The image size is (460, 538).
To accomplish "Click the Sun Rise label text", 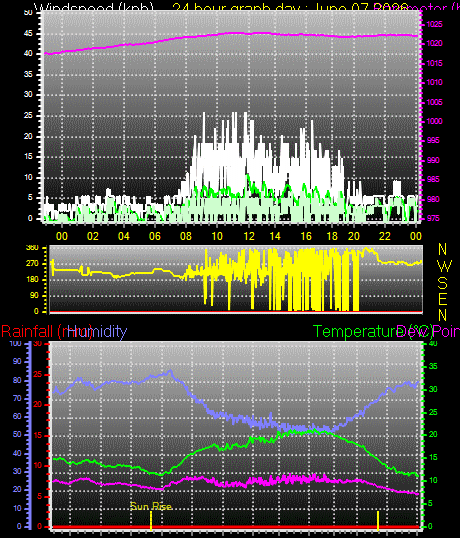I will (151, 506).
